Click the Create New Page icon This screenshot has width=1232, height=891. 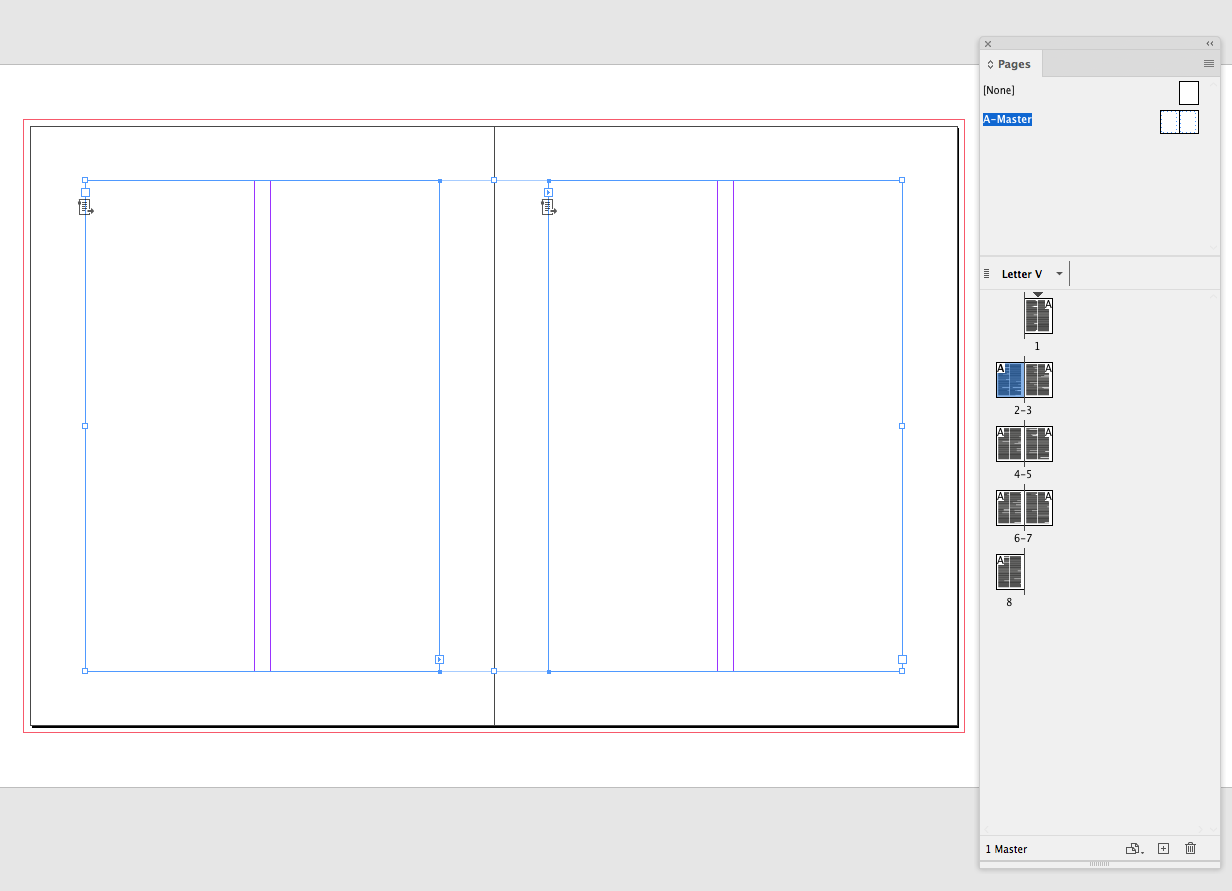1163,848
